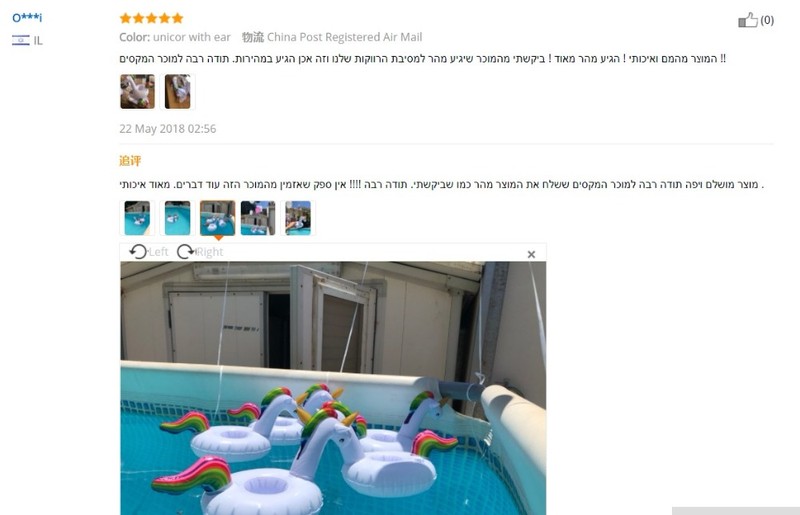Open the second photo thumbnail of the 22 May review
The height and width of the screenshot is (515, 800).
(178, 91)
